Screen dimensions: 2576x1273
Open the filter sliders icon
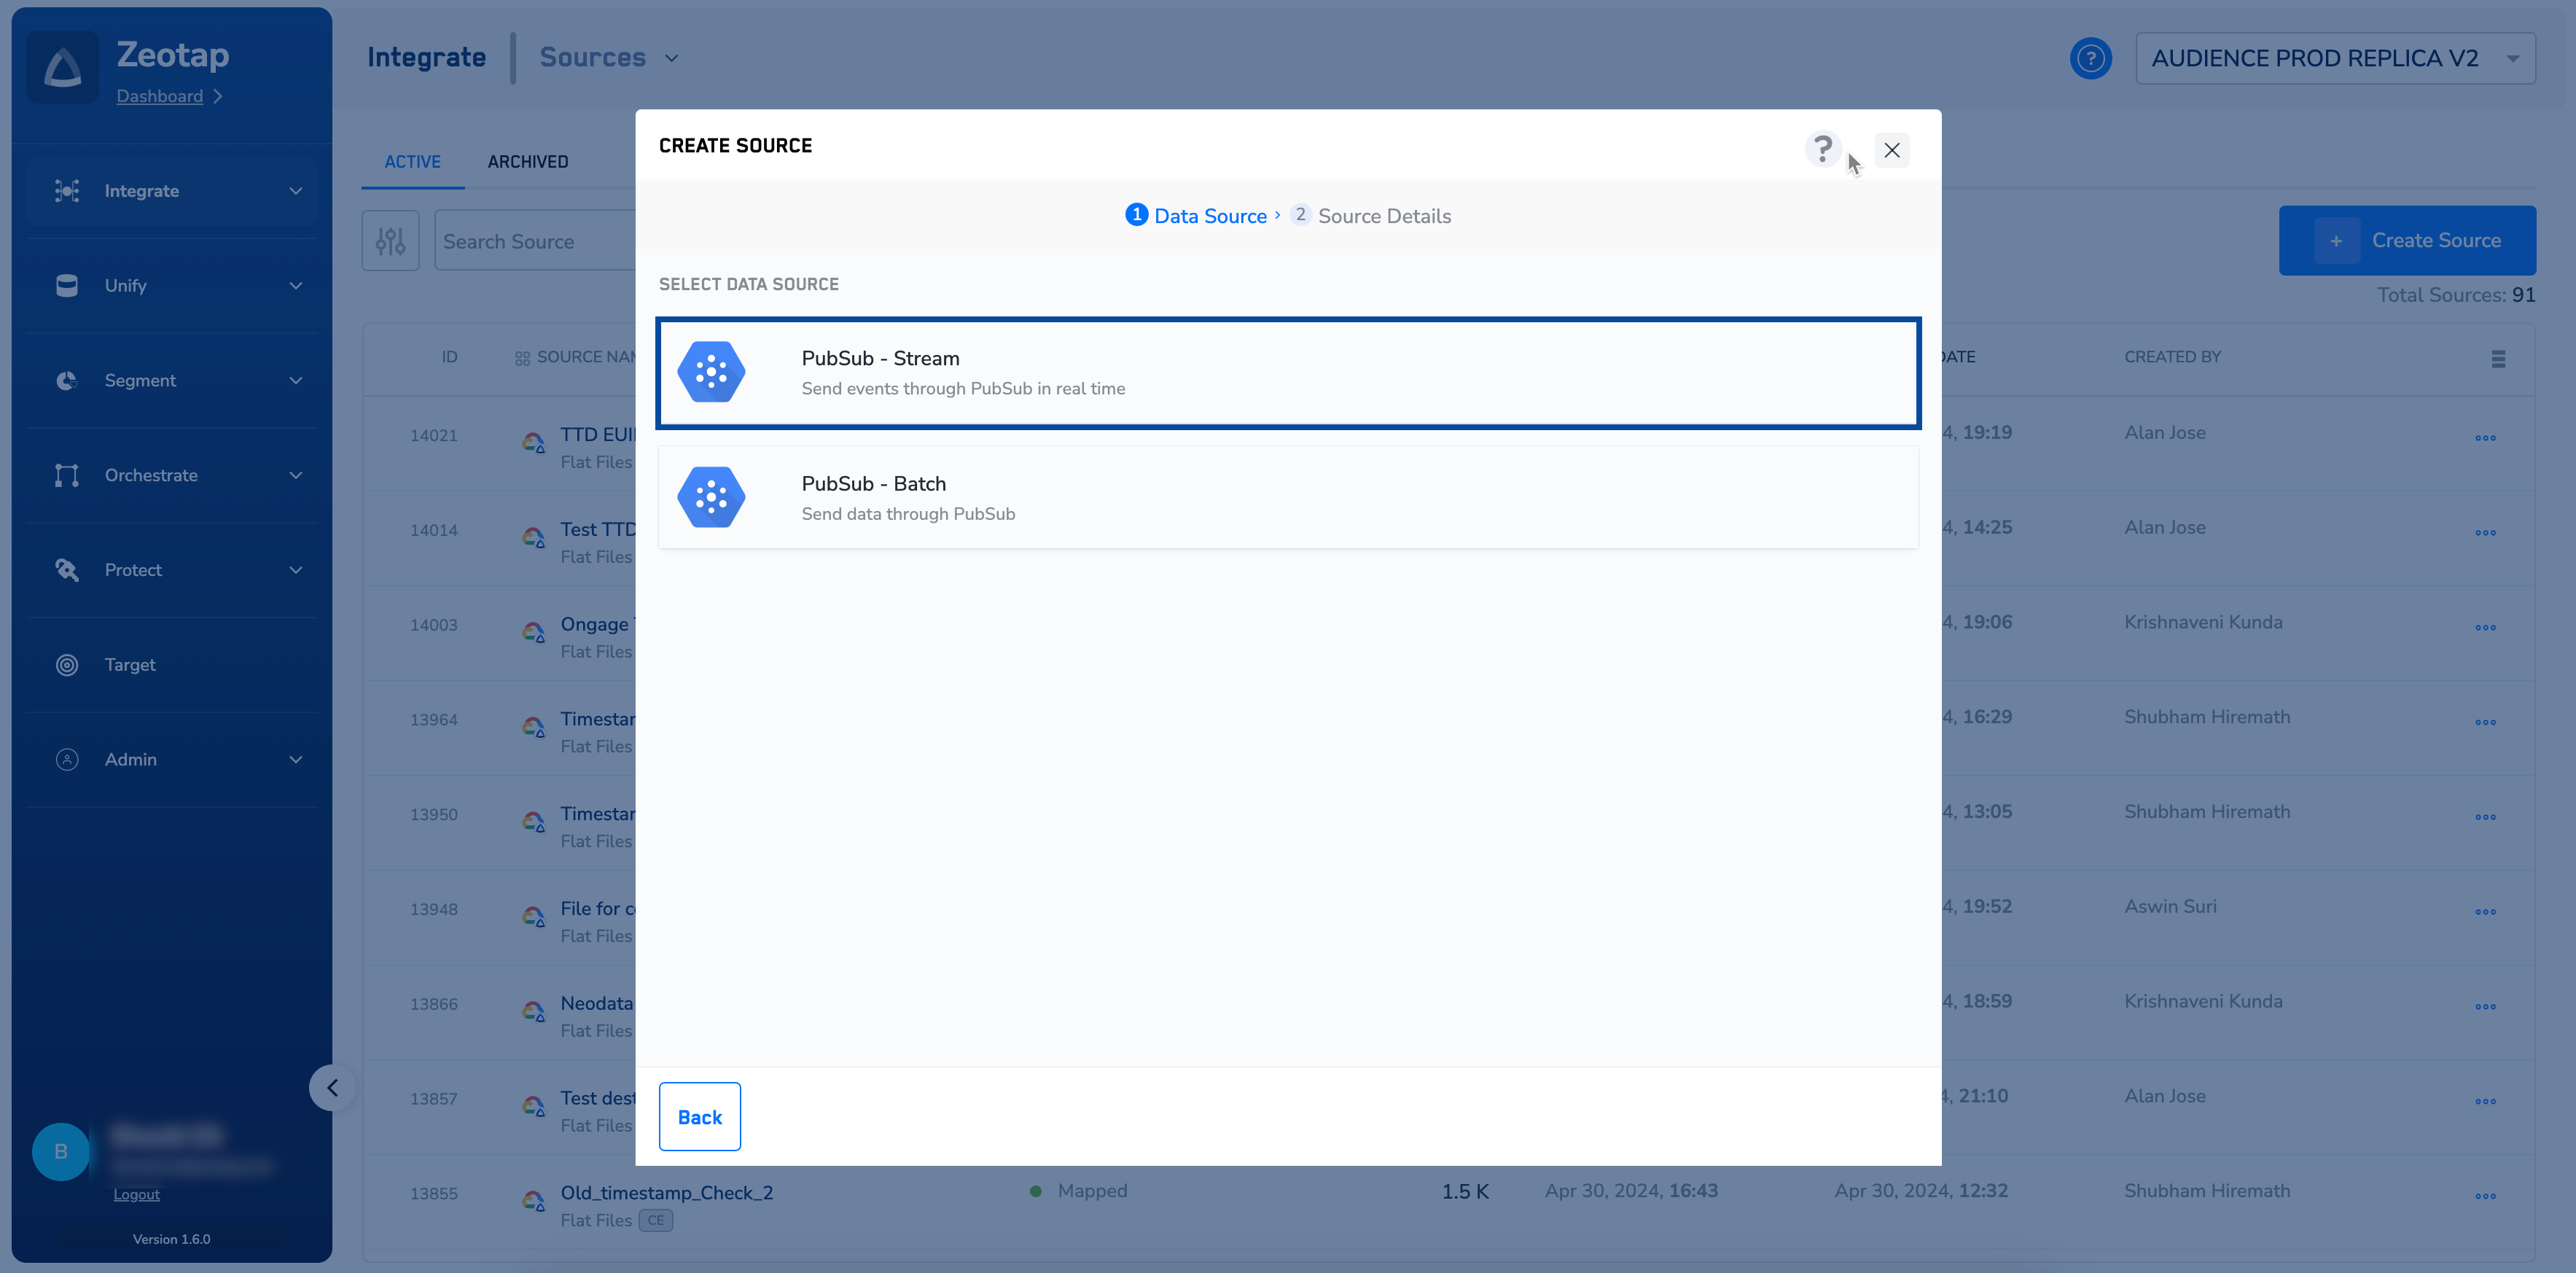390,240
